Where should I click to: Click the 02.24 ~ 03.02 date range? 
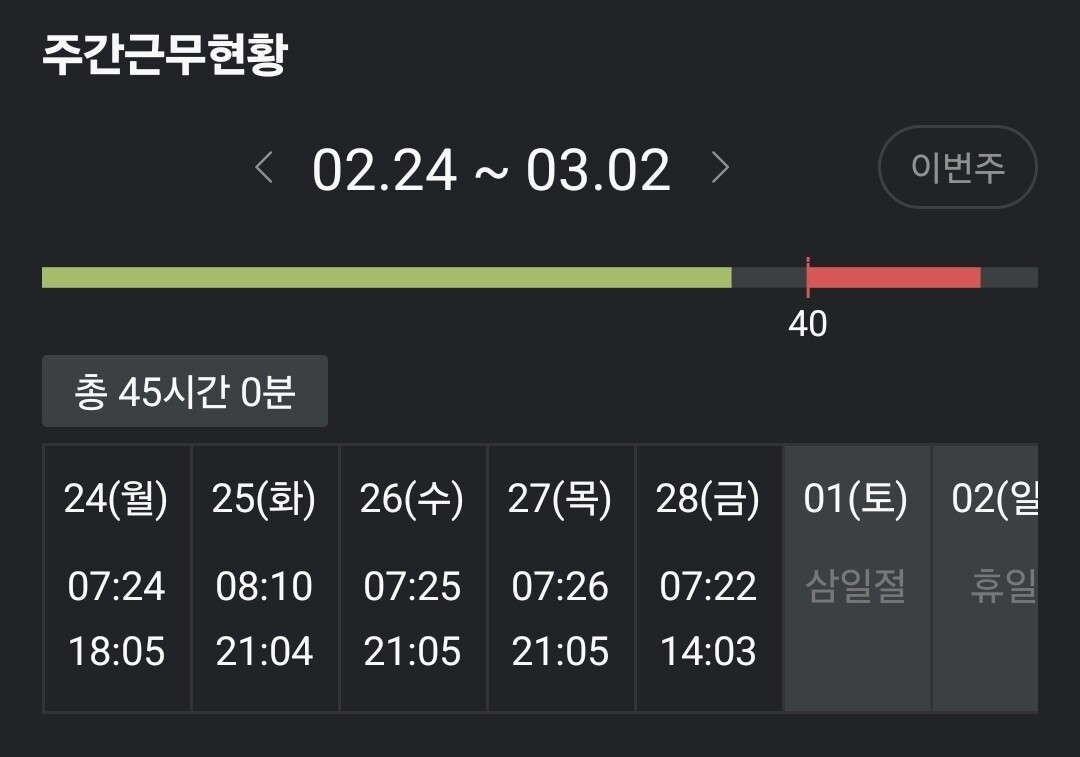[x=491, y=170]
